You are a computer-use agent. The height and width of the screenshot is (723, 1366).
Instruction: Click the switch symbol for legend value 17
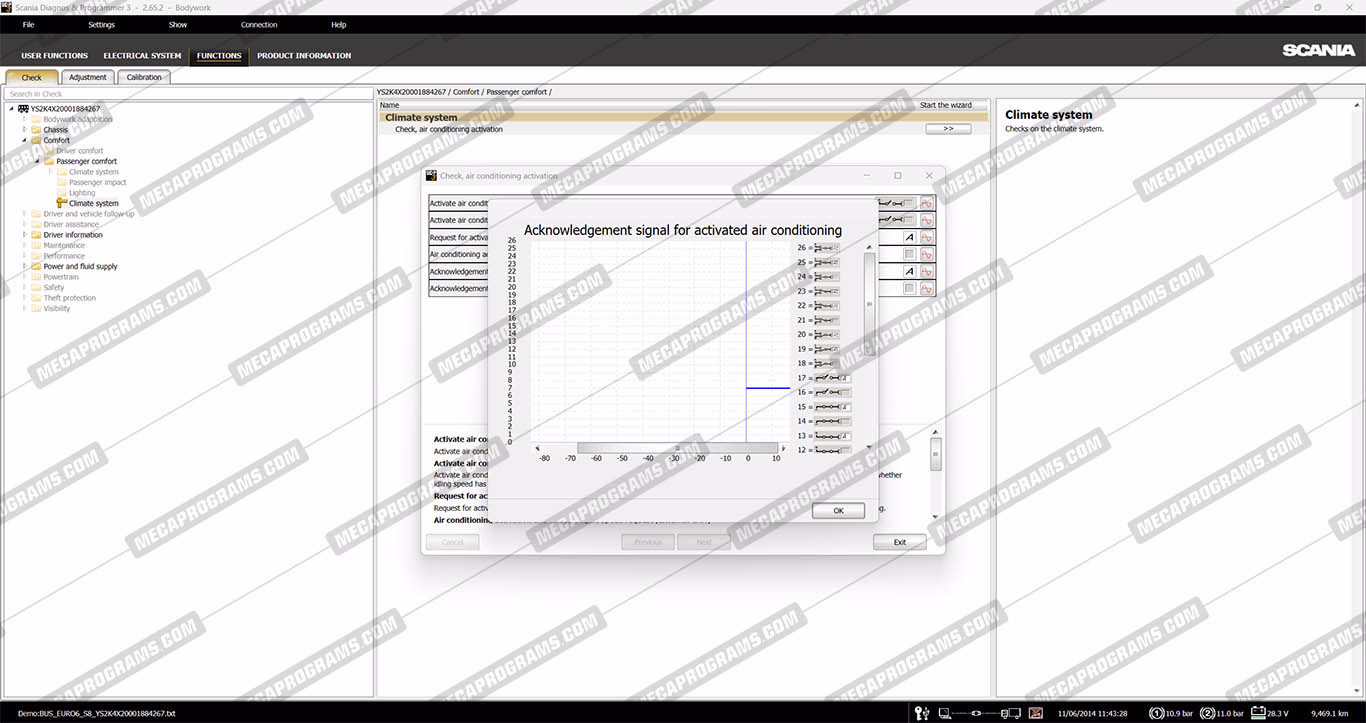click(832, 378)
